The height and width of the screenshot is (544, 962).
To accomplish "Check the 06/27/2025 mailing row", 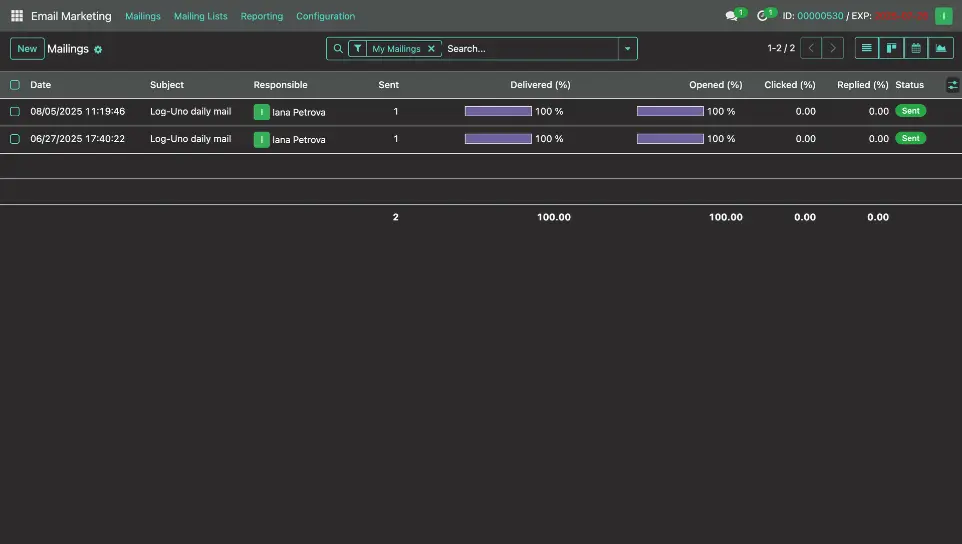I will pos(15,139).
